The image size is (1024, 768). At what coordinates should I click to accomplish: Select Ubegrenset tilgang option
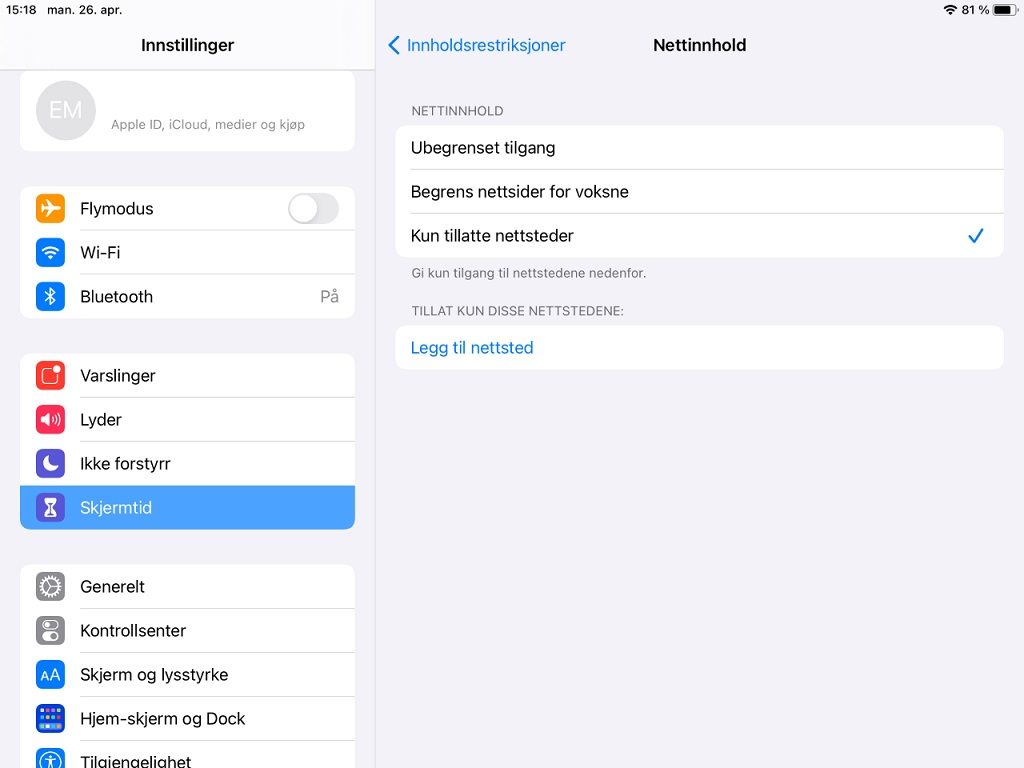coord(699,148)
